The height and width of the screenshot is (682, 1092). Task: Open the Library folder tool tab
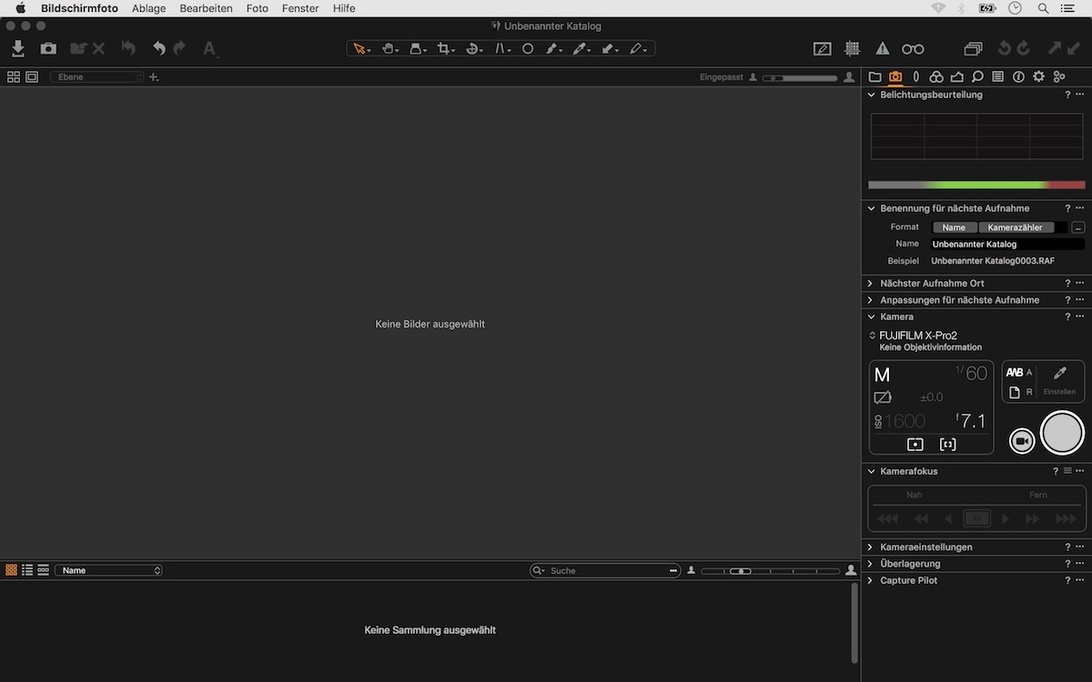875,77
